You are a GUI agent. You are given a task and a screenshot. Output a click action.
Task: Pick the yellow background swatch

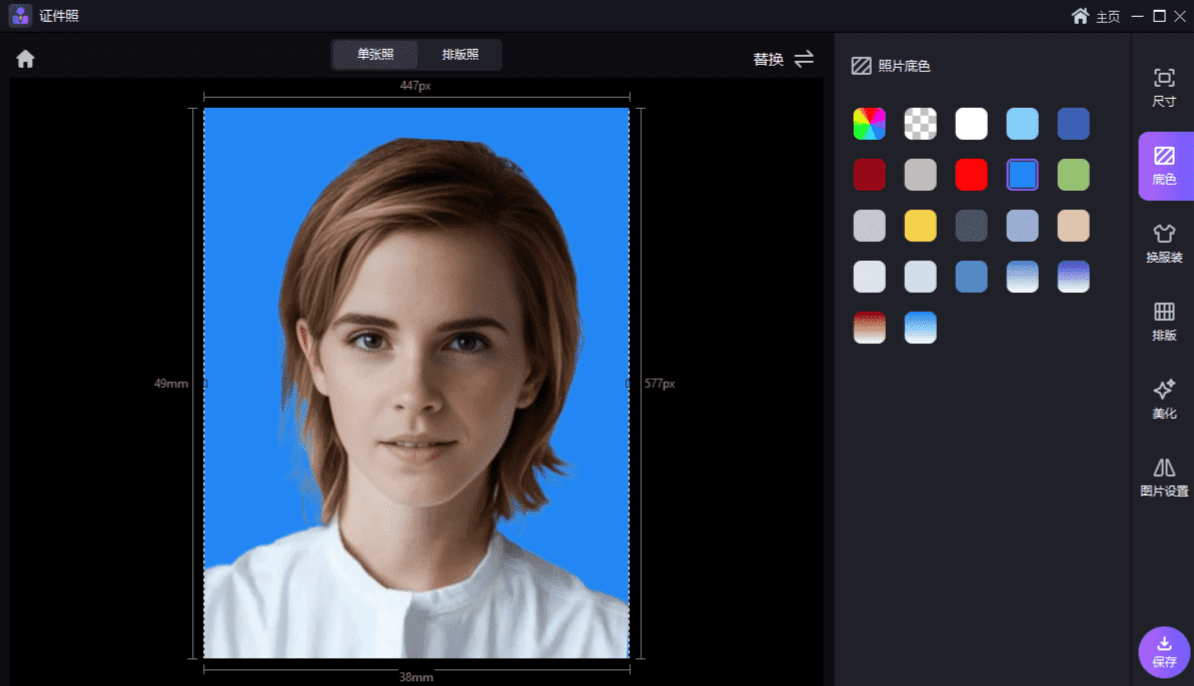919,225
